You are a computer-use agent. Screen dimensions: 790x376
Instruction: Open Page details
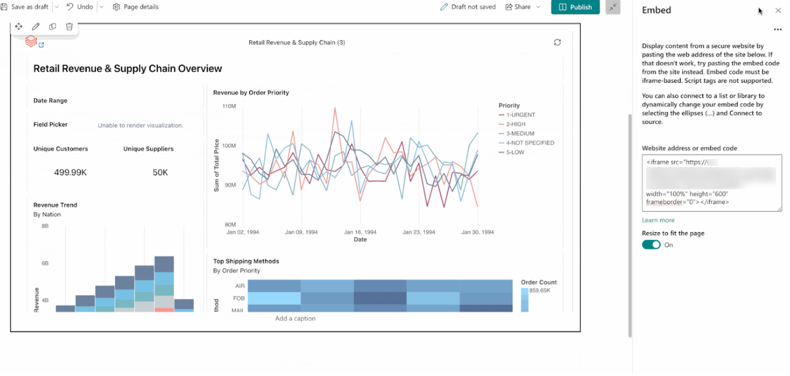click(x=136, y=7)
